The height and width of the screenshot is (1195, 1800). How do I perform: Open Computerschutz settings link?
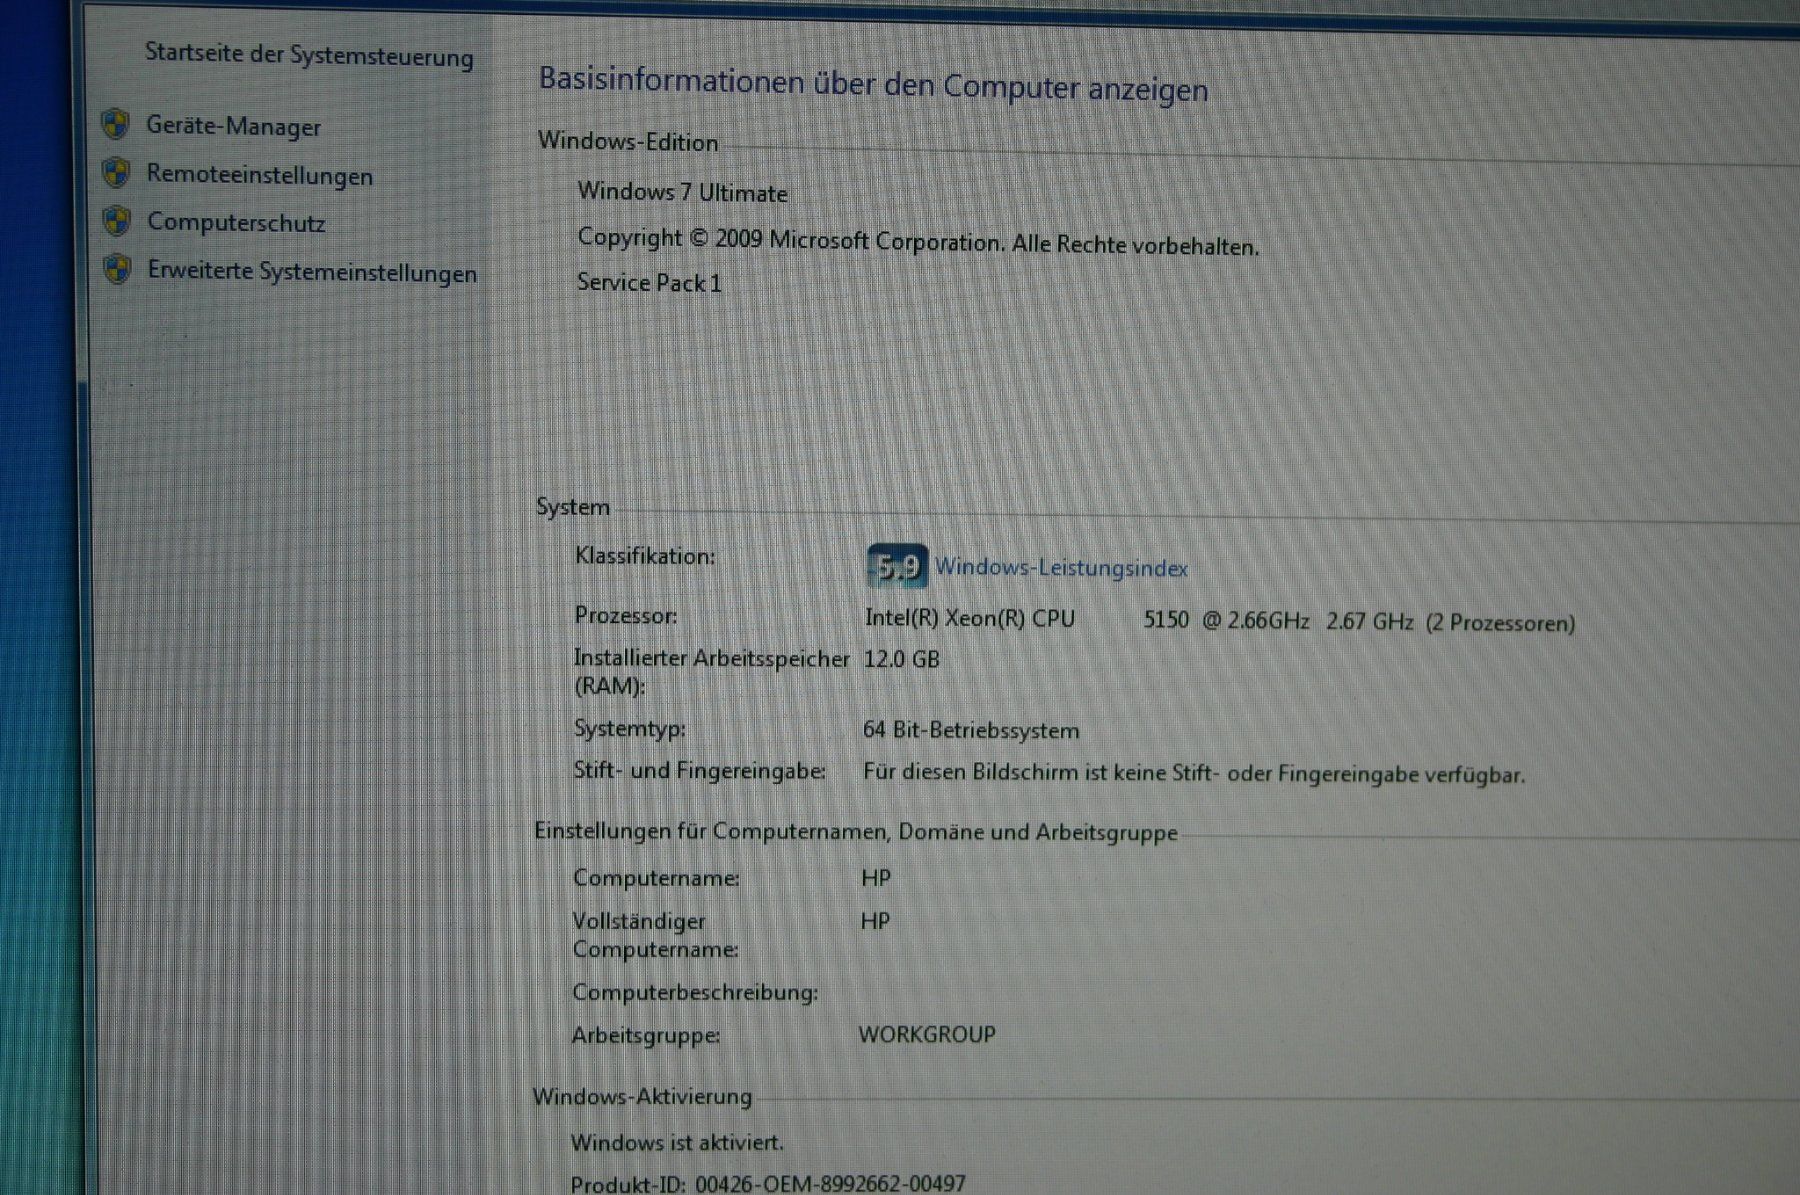(x=236, y=222)
